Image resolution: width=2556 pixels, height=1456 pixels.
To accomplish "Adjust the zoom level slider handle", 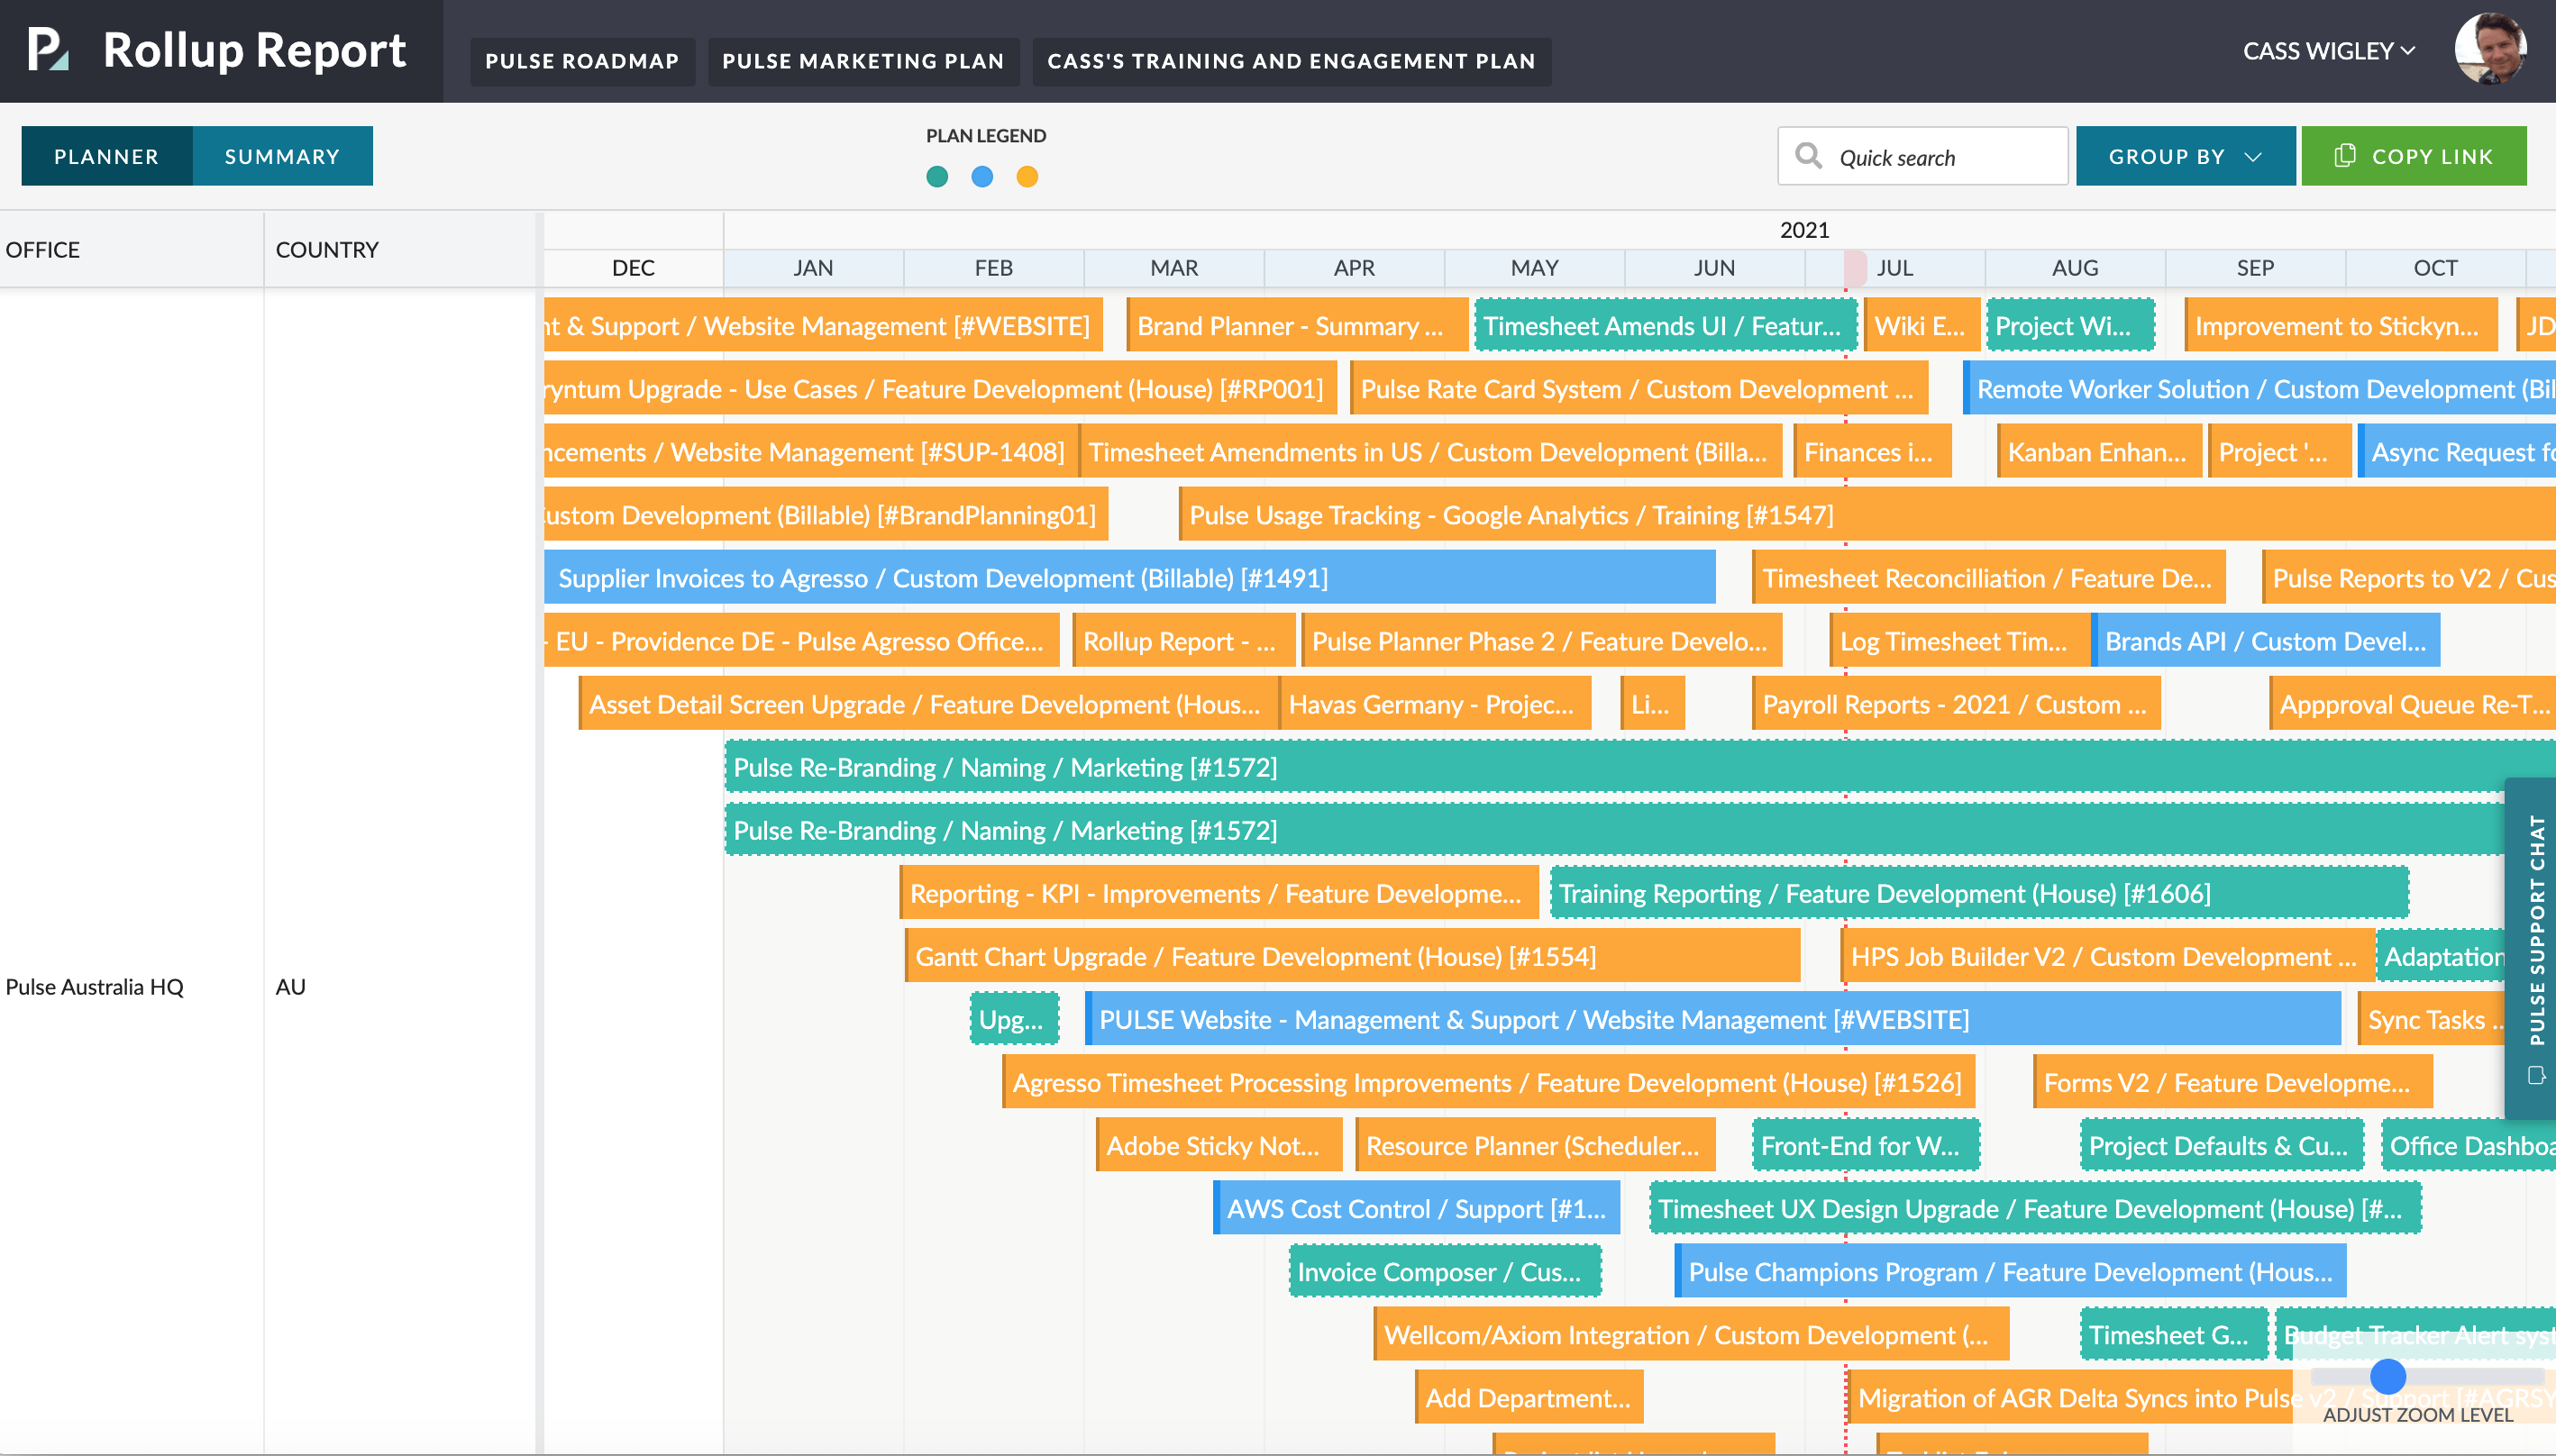I will coord(2388,1377).
